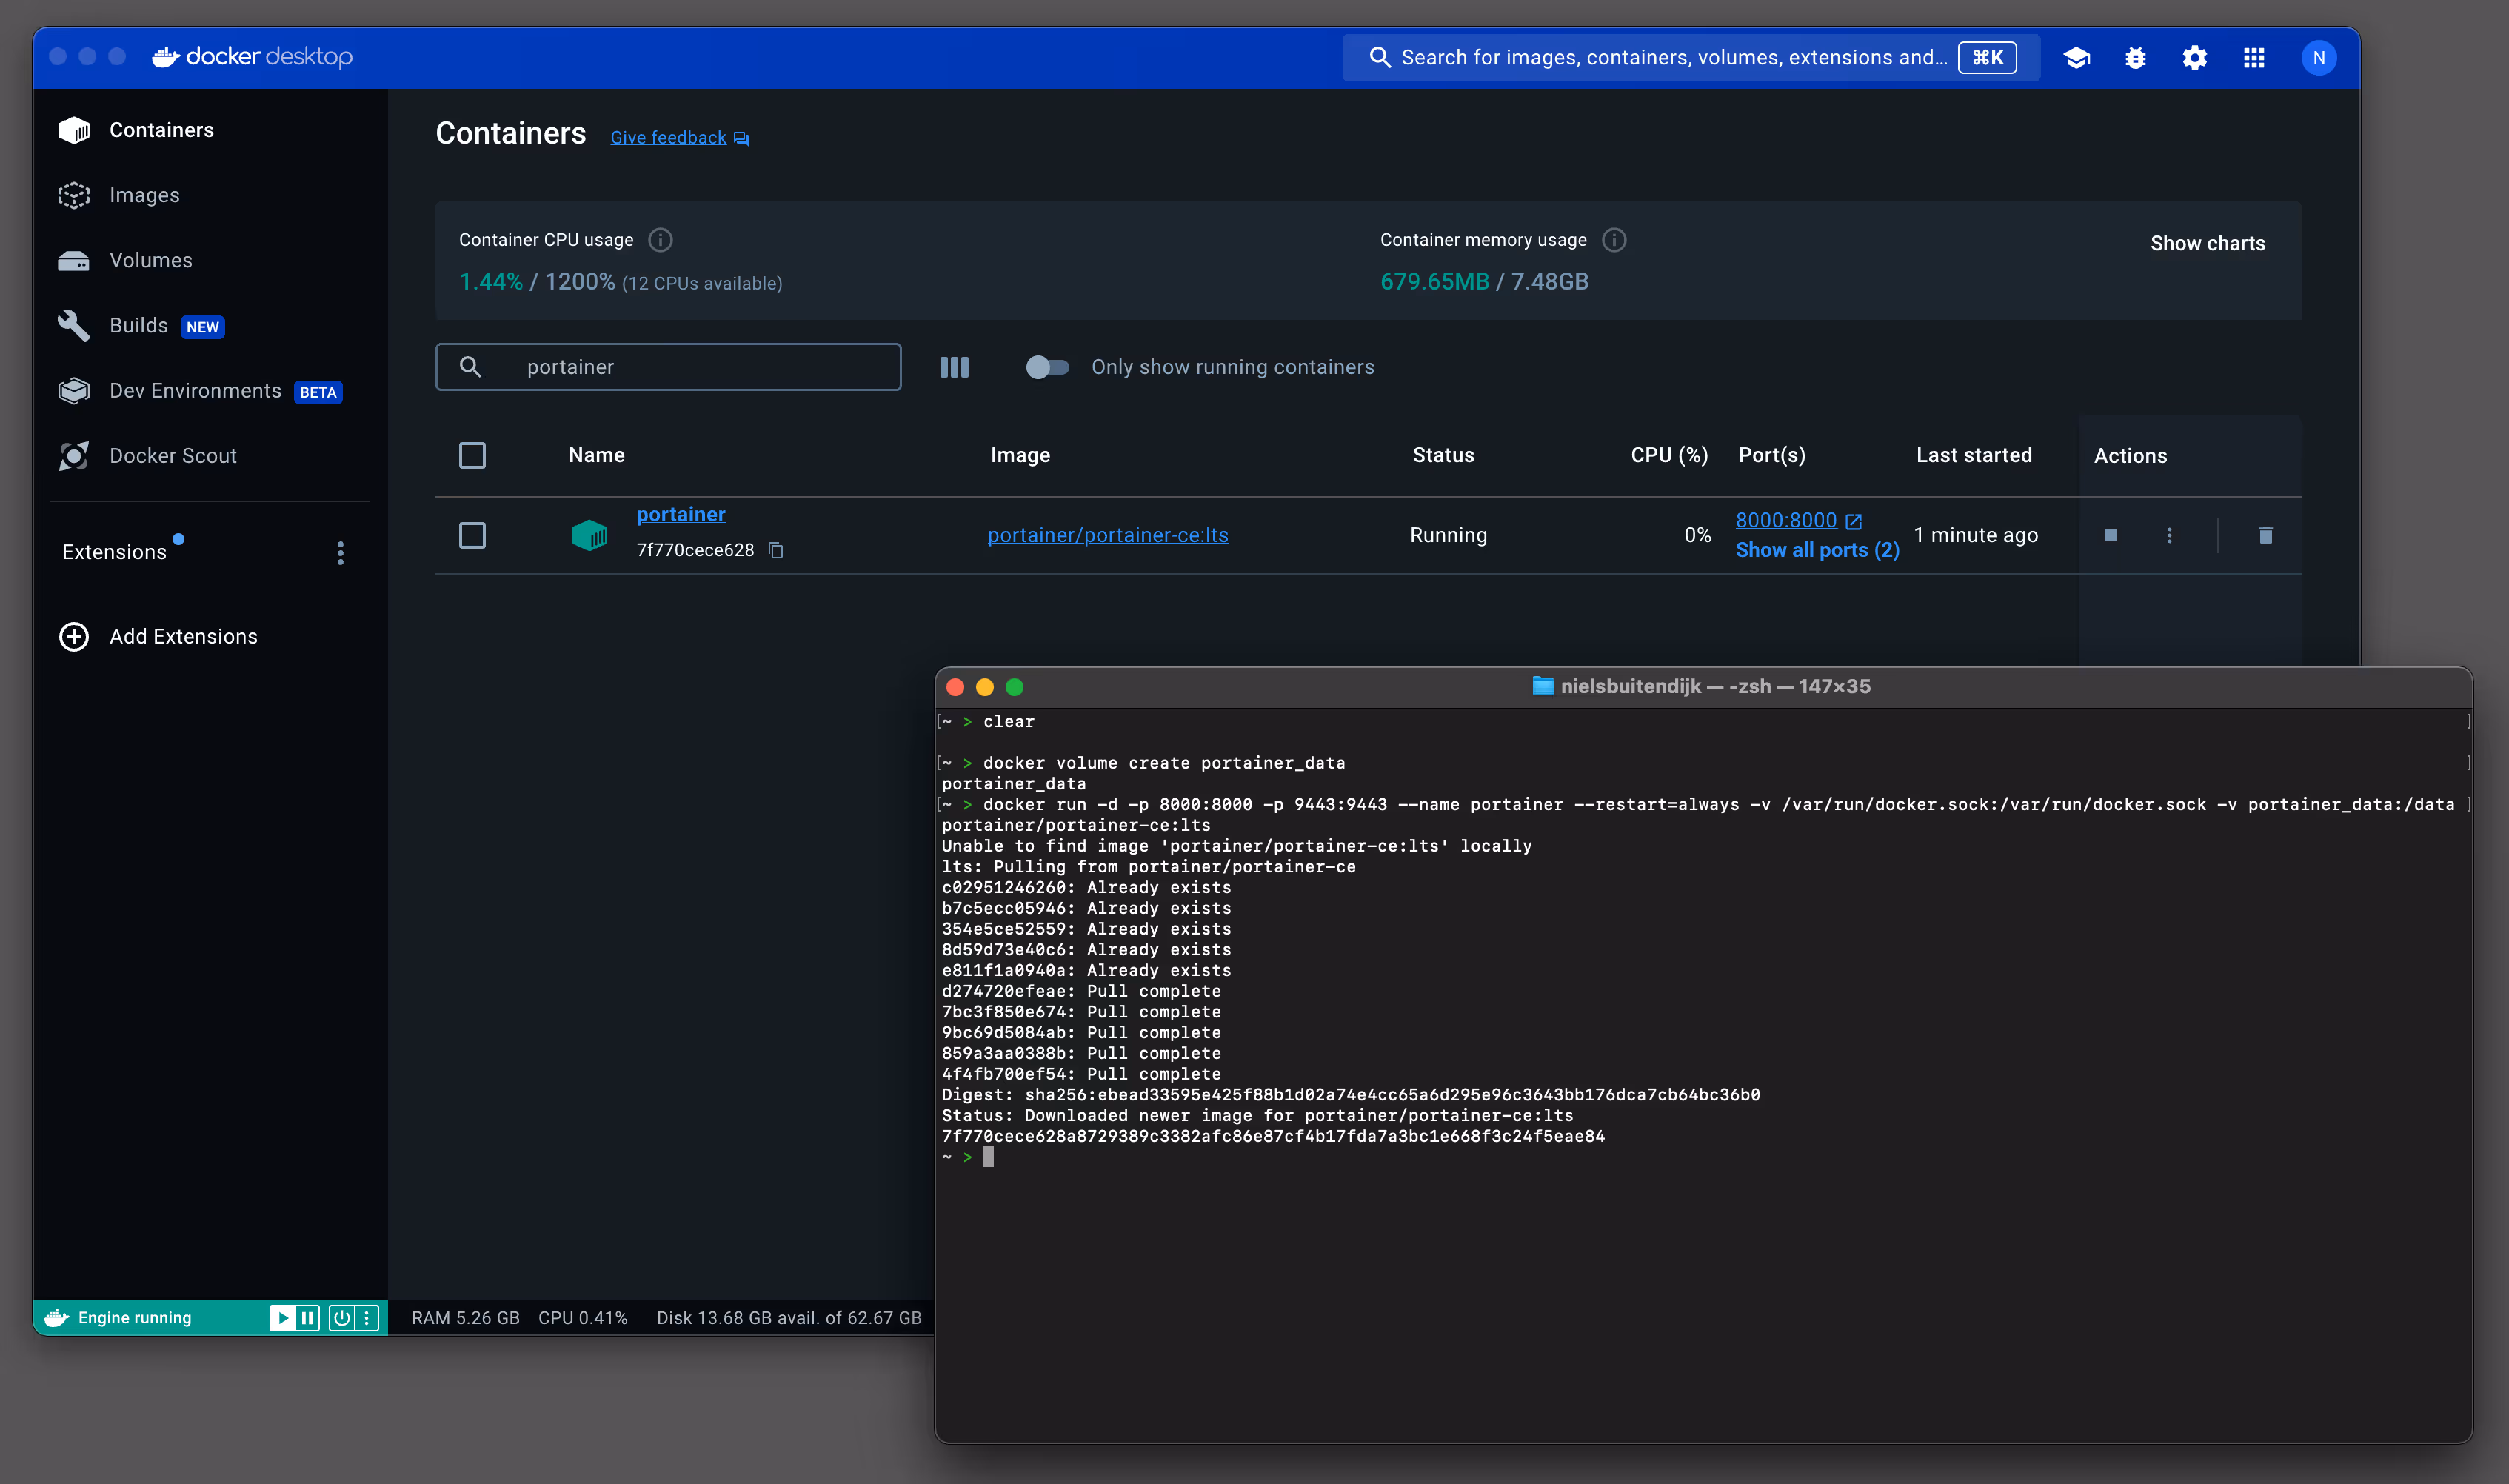Expand Show all ports (2)

(x=1817, y=550)
